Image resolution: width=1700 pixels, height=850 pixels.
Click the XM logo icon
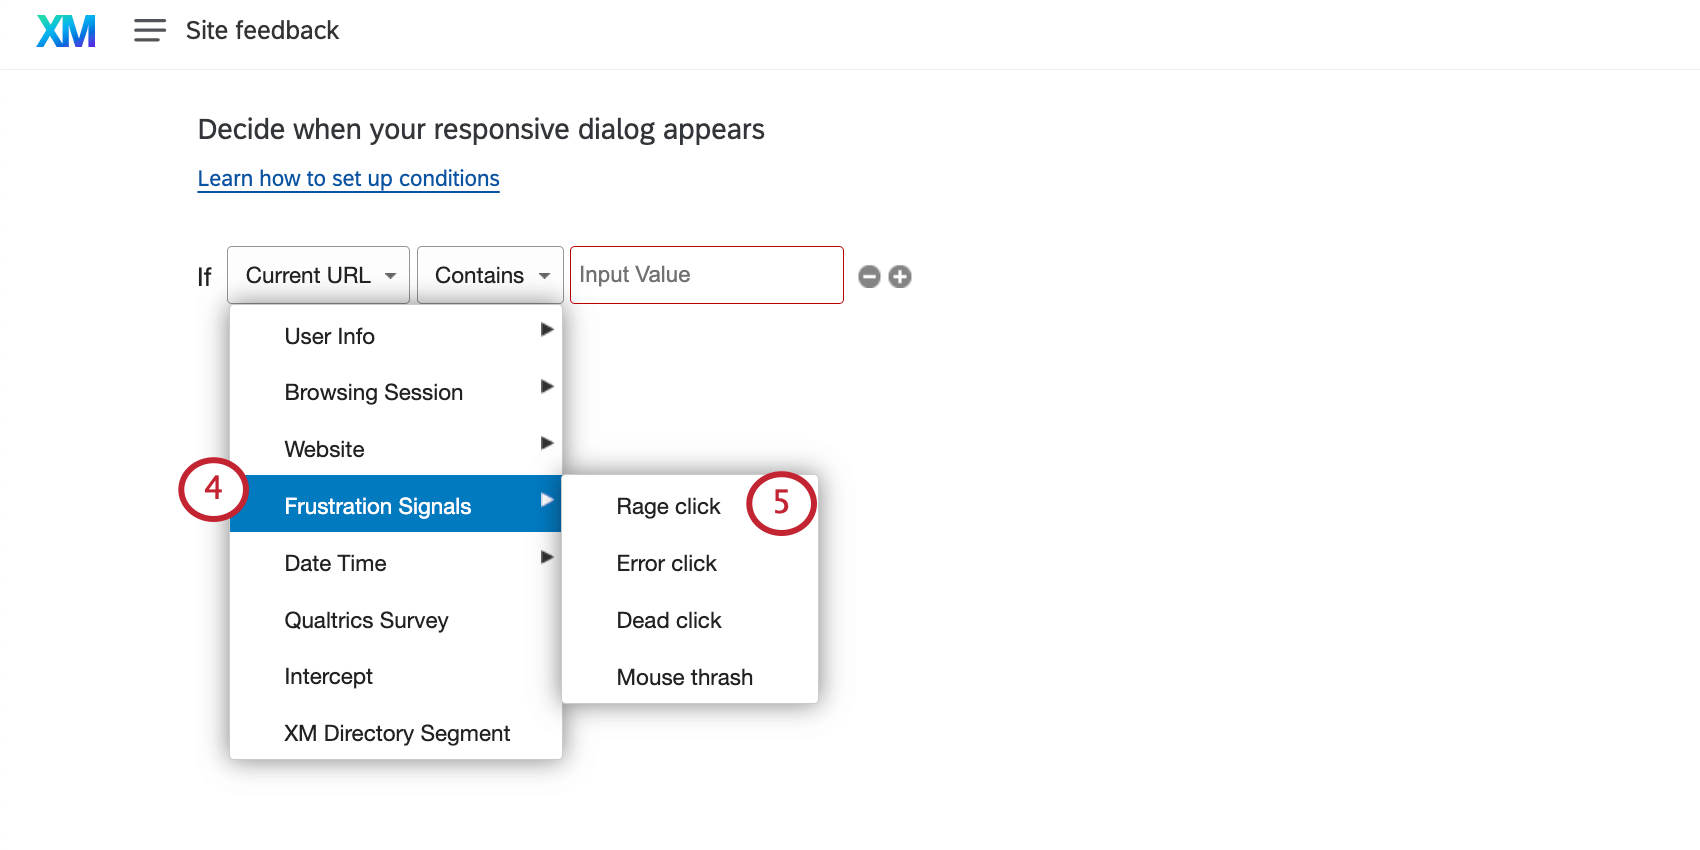coord(66,31)
